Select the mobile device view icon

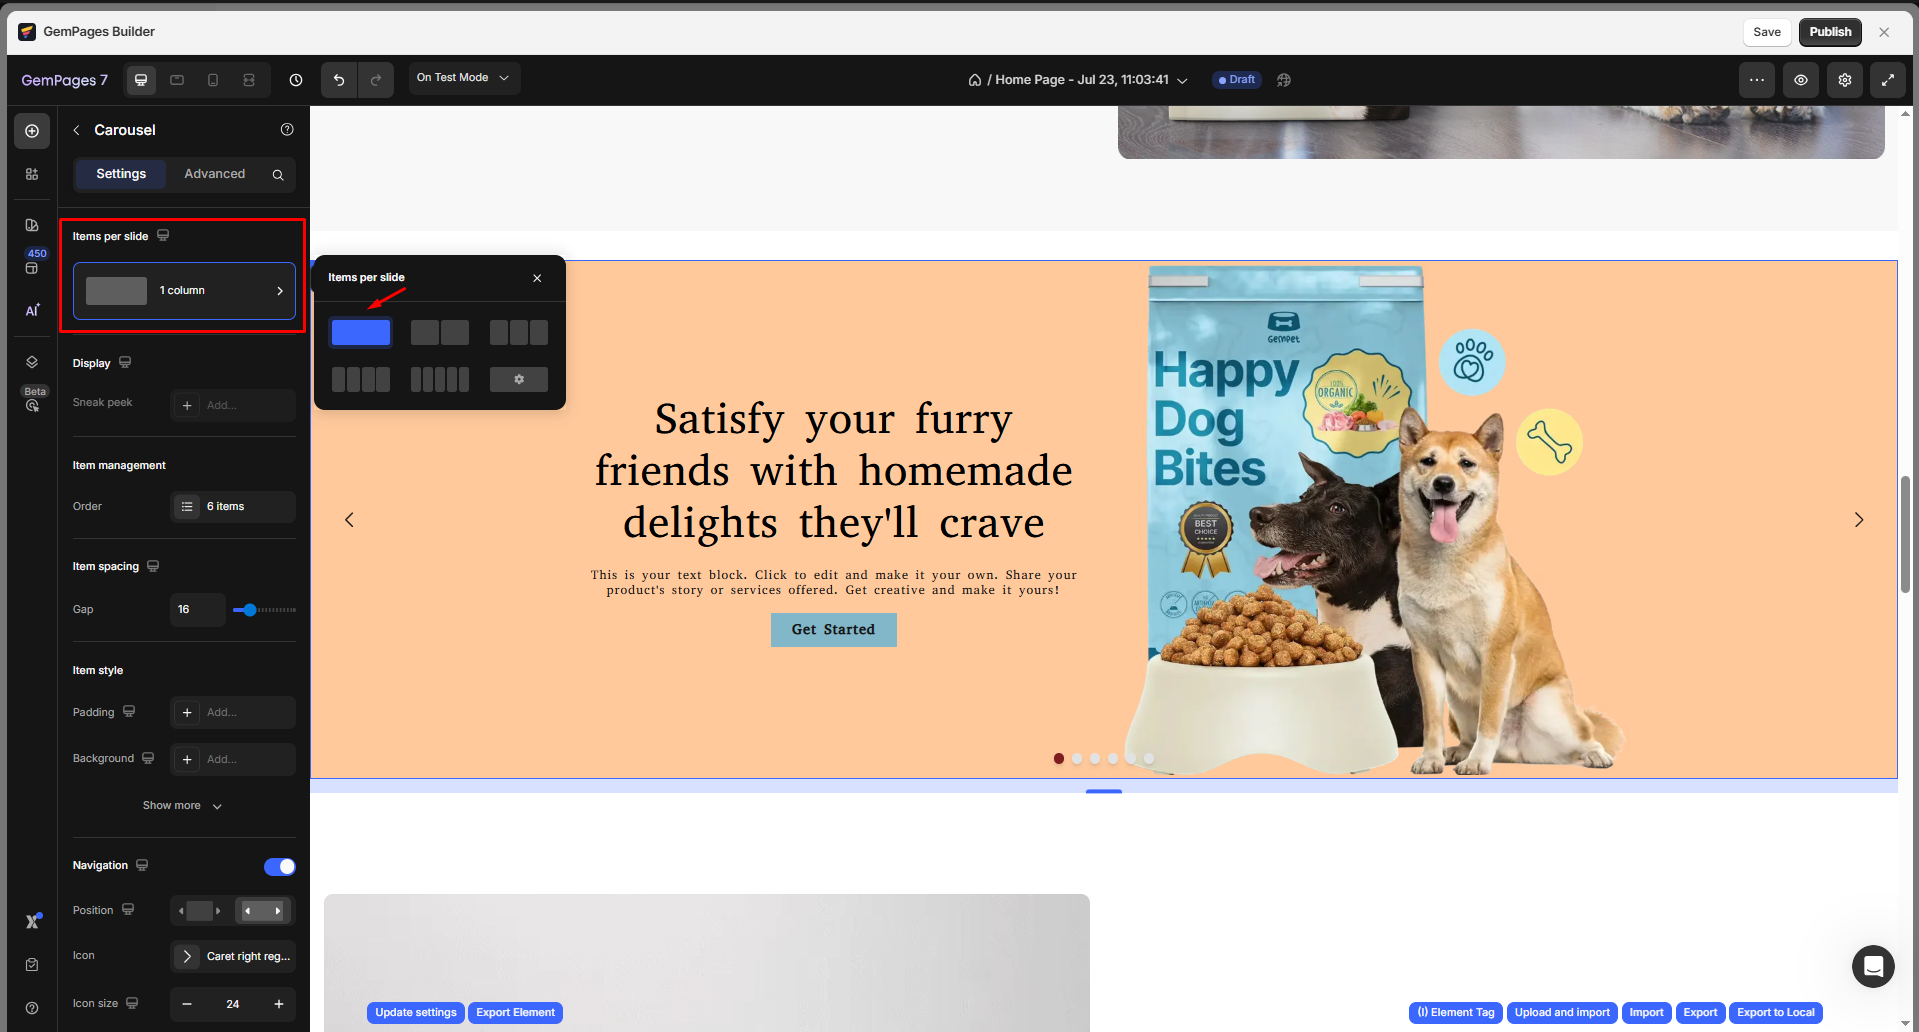click(x=213, y=80)
